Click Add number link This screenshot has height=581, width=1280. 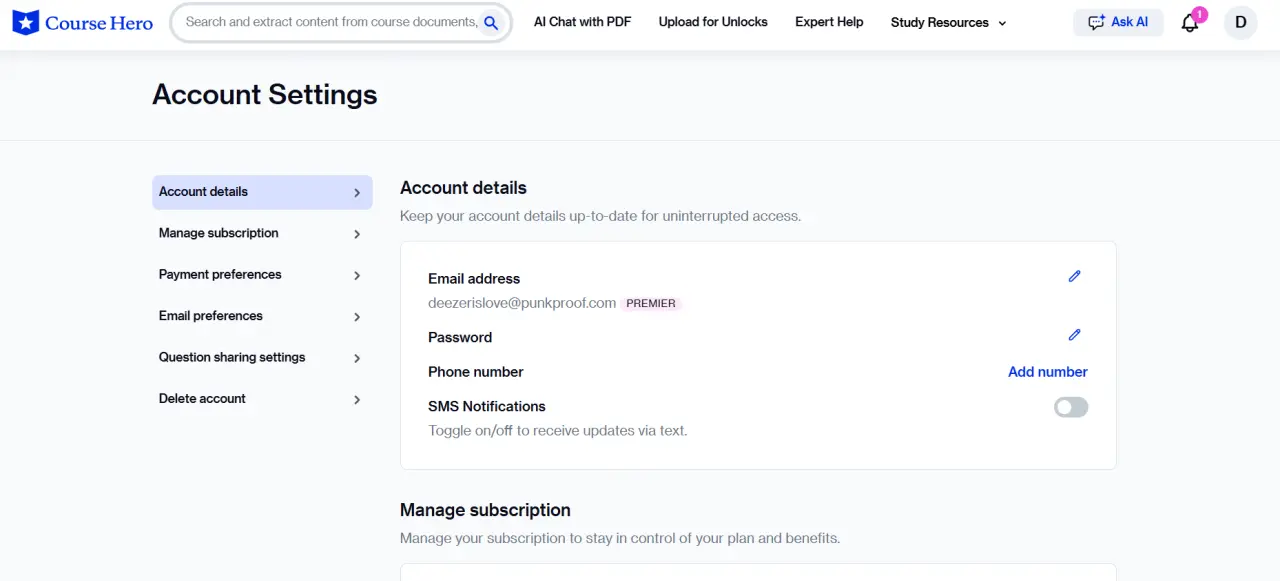click(1048, 372)
